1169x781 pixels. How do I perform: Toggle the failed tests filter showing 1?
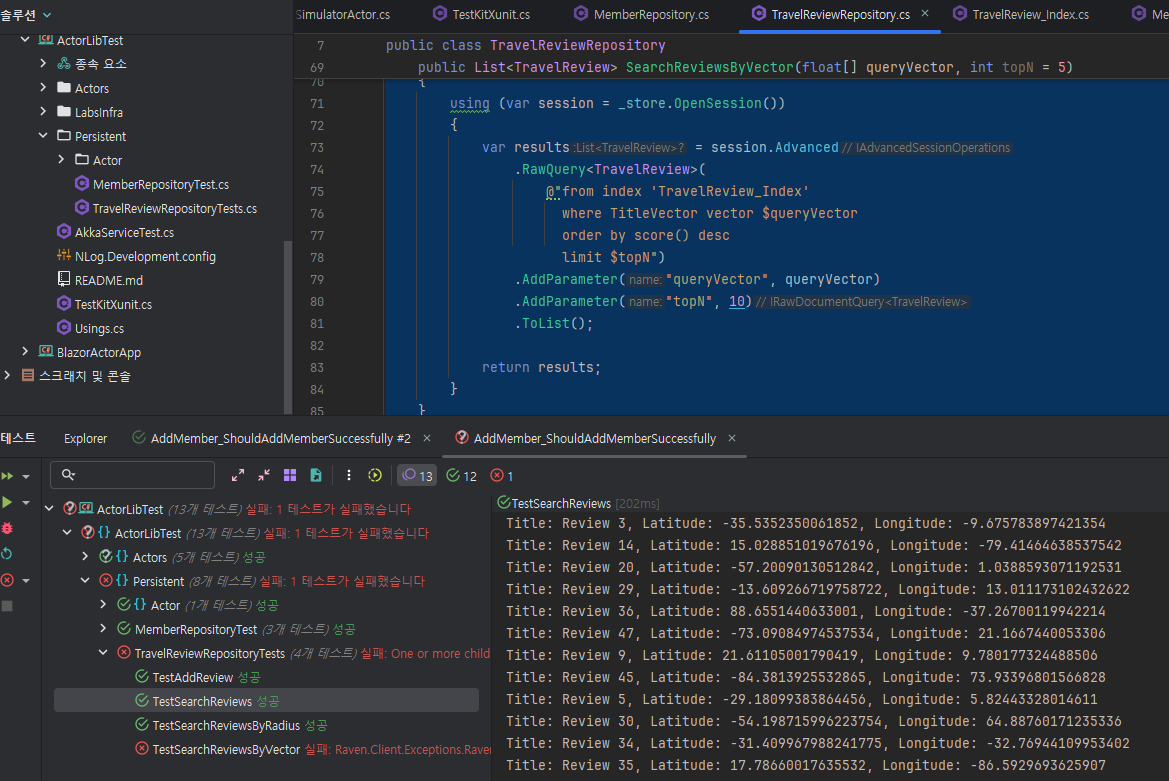(x=502, y=476)
